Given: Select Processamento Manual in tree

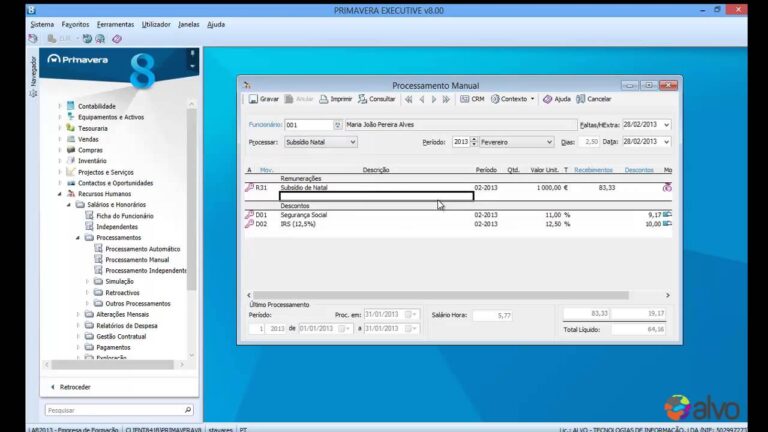Looking at the screenshot, I should click(x=137, y=260).
